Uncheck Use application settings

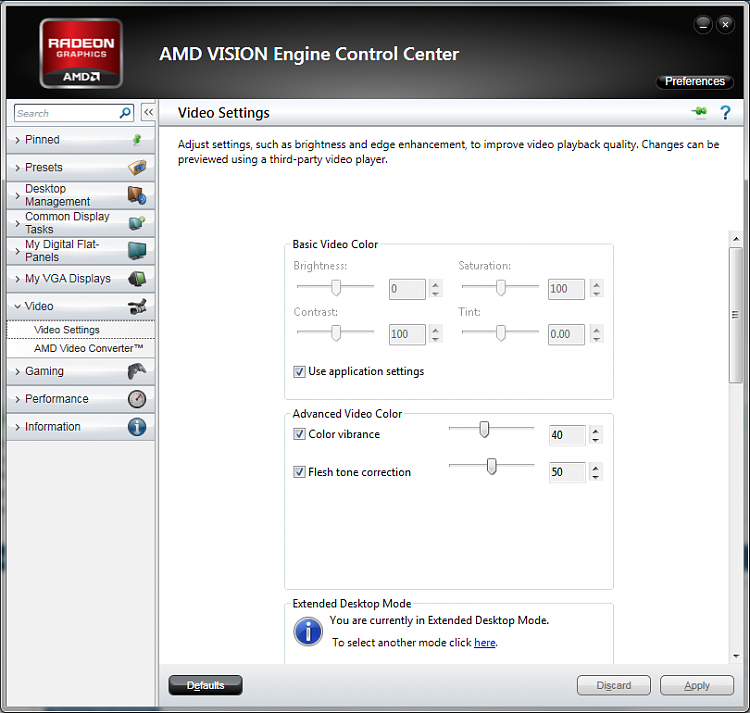pyautogui.click(x=299, y=372)
